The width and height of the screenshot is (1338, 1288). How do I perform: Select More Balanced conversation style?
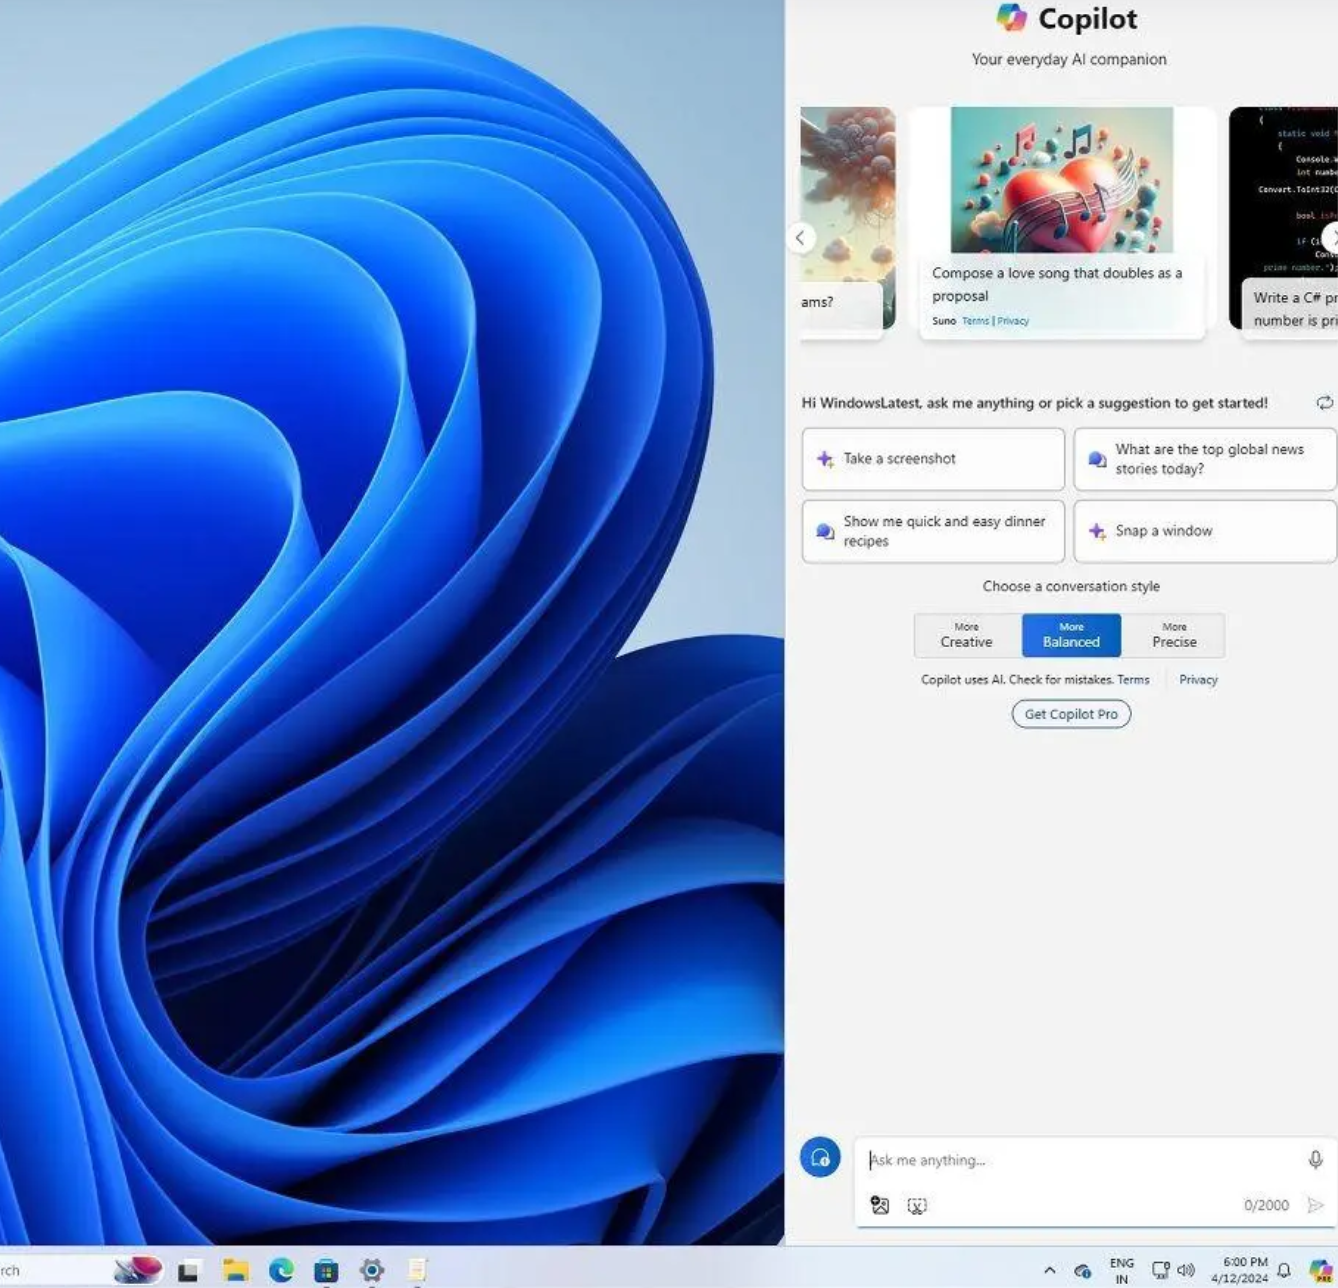tap(1071, 635)
